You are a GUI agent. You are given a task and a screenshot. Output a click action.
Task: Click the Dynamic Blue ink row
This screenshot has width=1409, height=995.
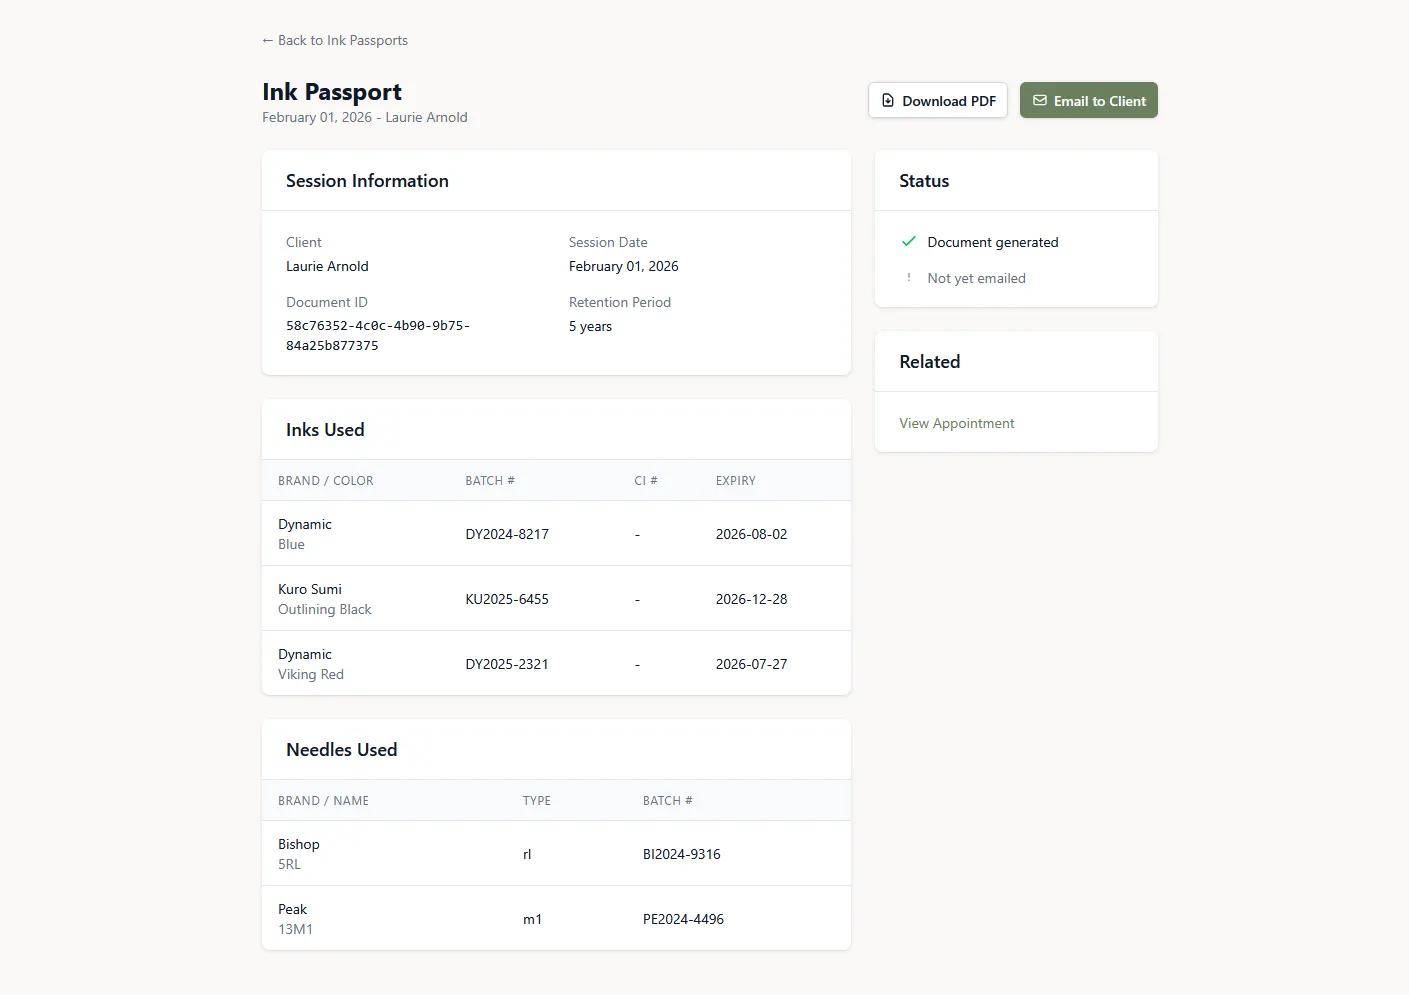click(x=556, y=534)
